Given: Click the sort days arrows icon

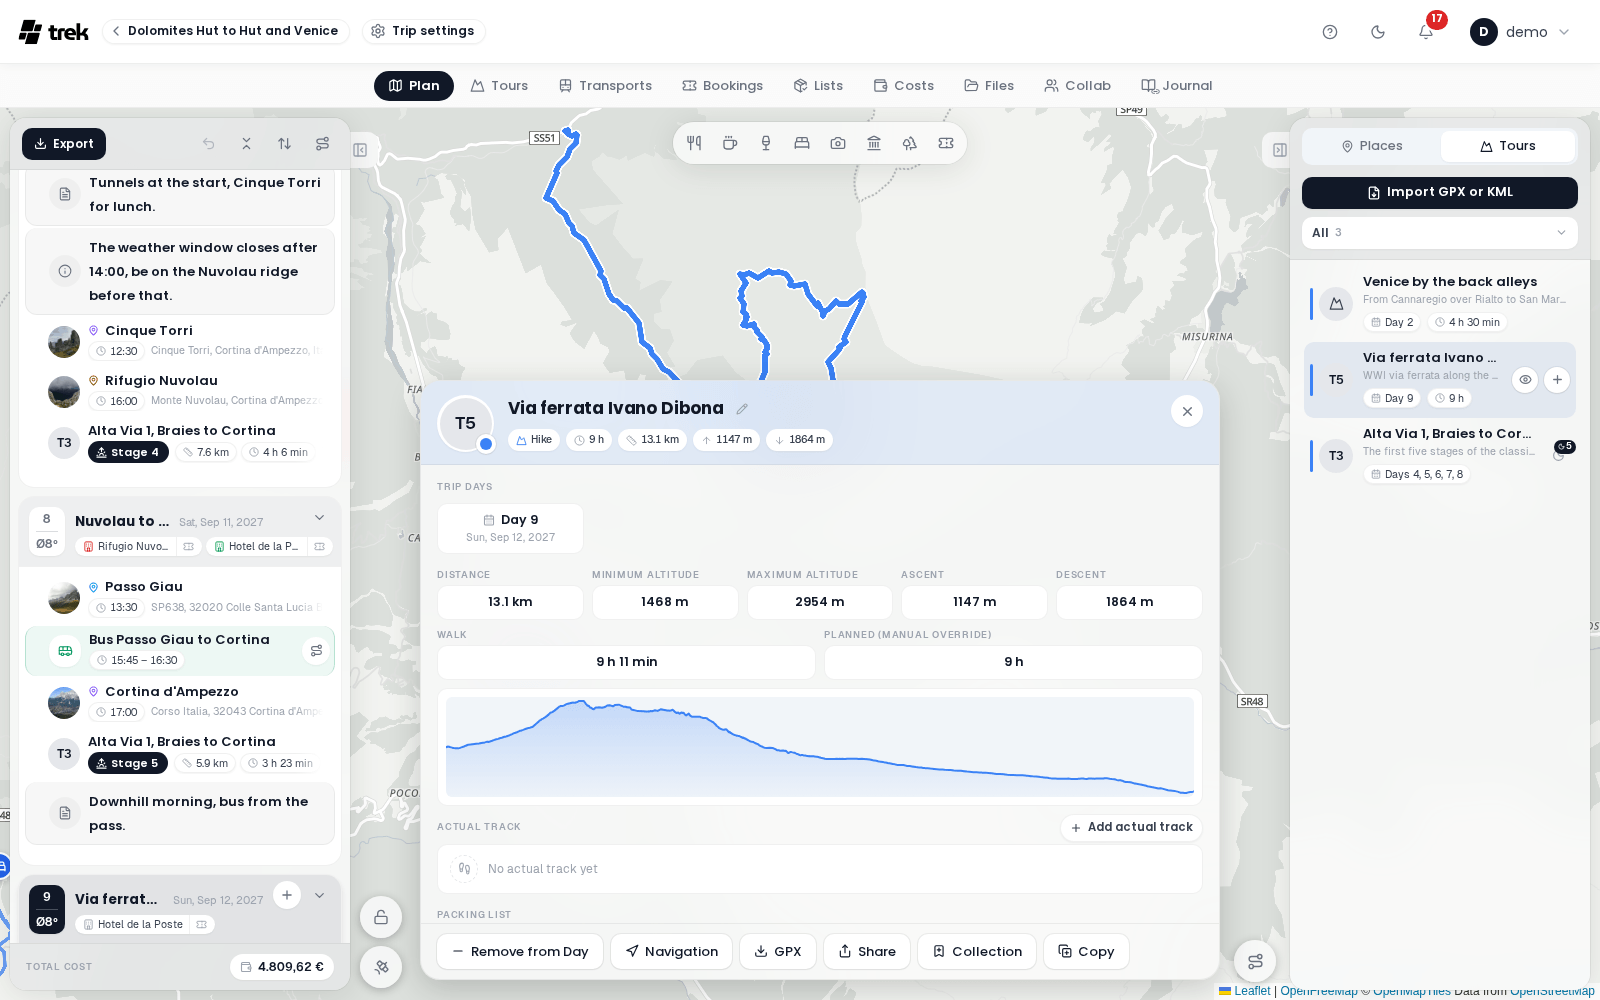Looking at the screenshot, I should point(285,144).
